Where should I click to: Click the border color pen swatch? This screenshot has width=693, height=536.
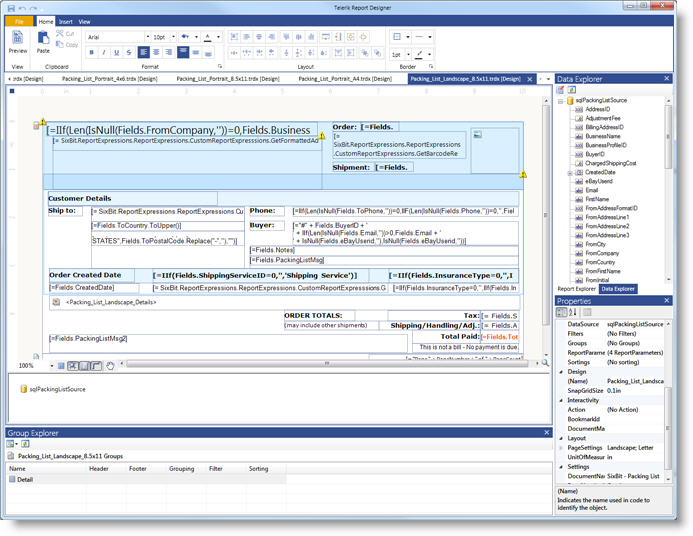click(419, 54)
